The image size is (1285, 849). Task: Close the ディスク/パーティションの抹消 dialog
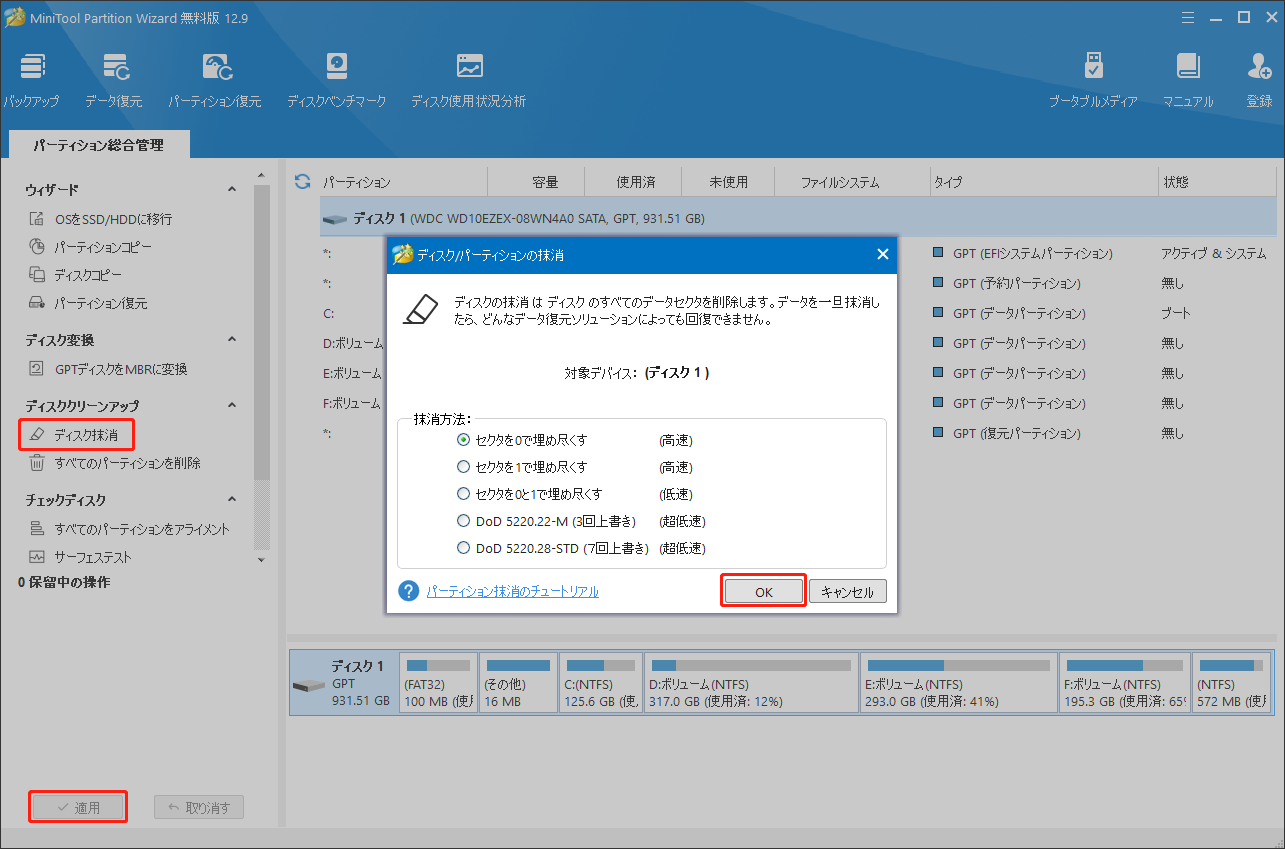tap(882, 255)
